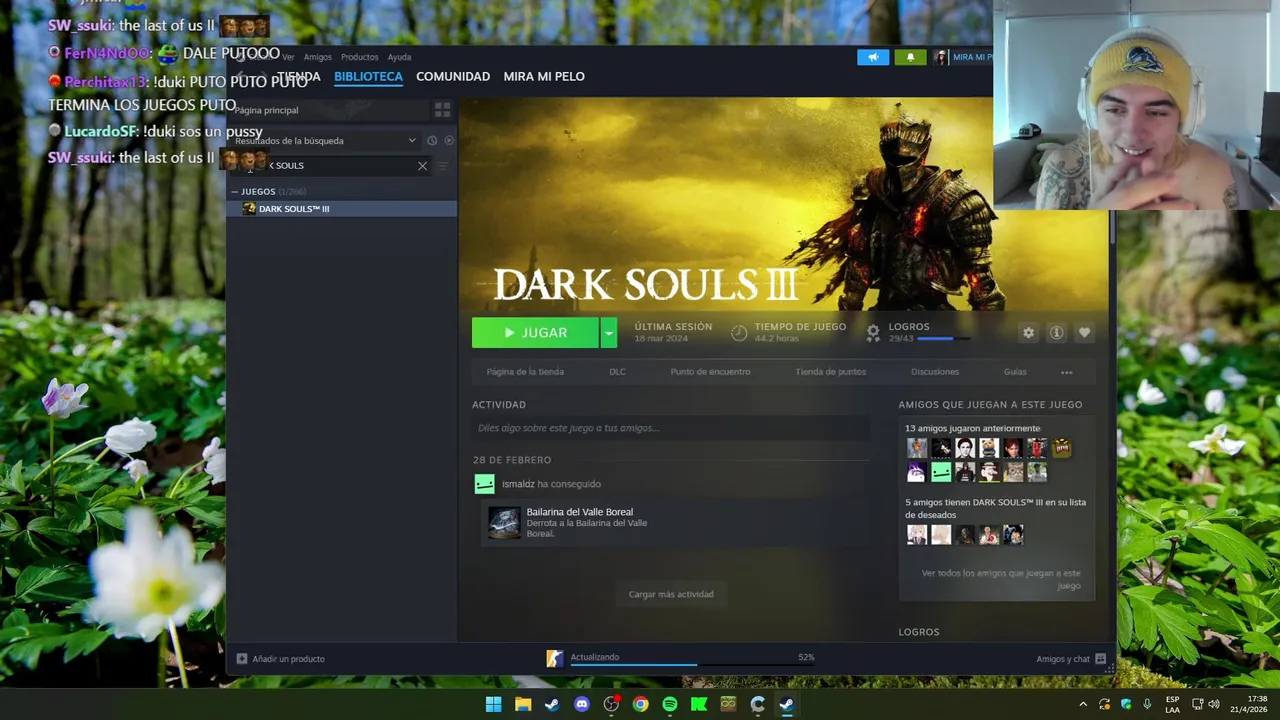This screenshot has height=720, width=1280.
Task: Click the clock icon beside TIEMPO DE JUEGO
Action: [739, 333]
